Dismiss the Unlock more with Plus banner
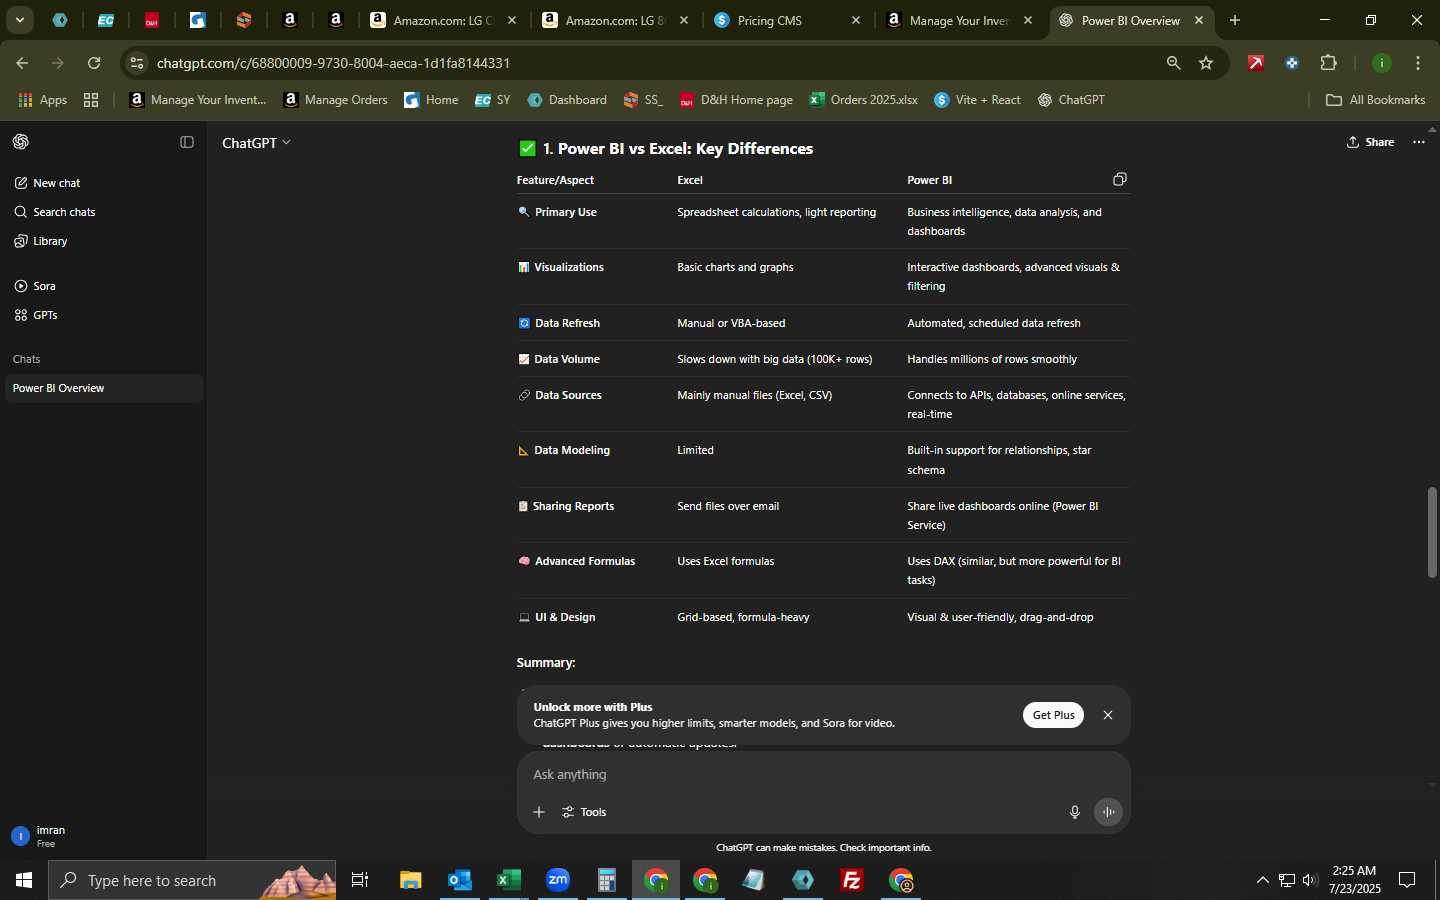Viewport: 1440px width, 900px height. point(1107,715)
